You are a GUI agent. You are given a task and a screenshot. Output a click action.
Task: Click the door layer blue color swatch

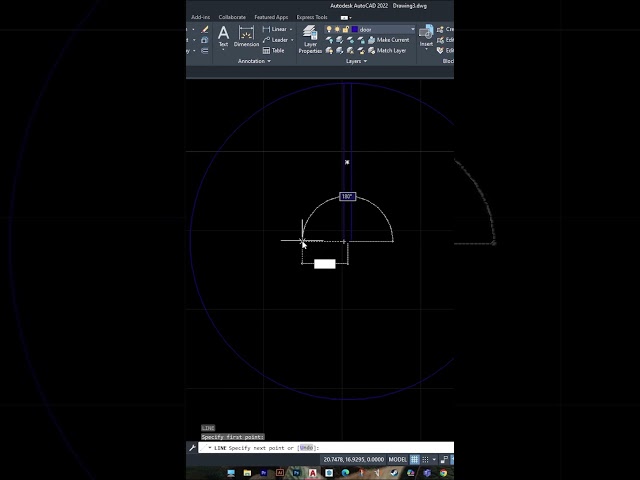[355, 29]
